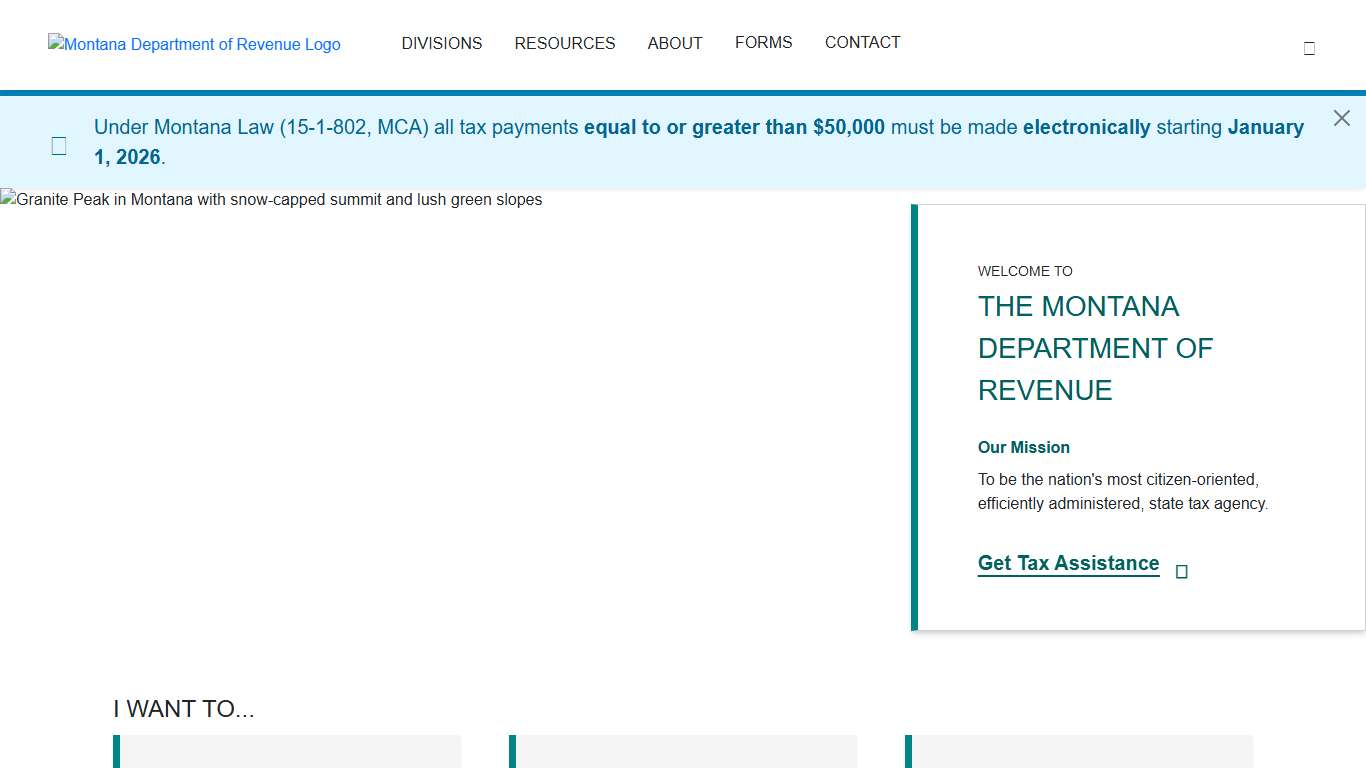Click the alert icon in the blue banner
Viewport: 1366px width, 768px height.
point(59,146)
